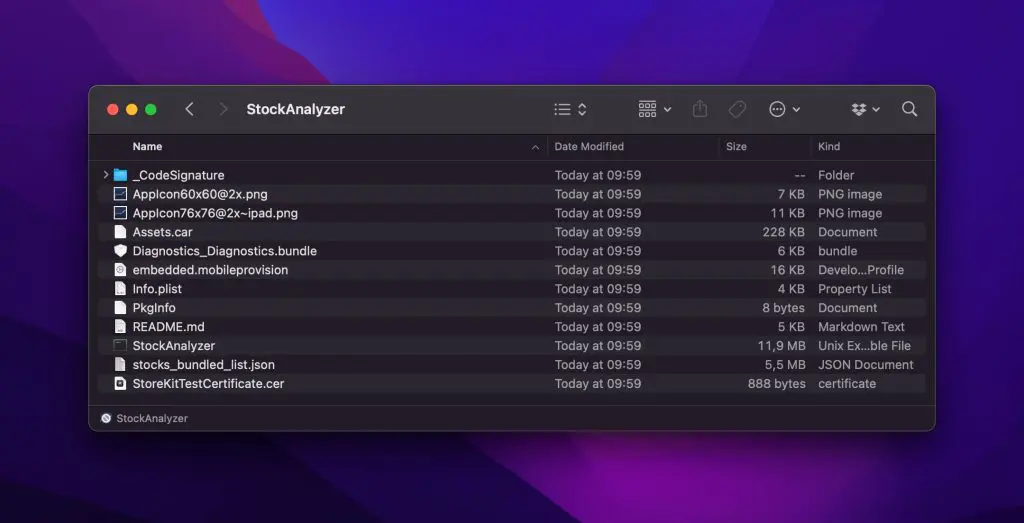The image size is (1024, 523).
Task: Click the 5,5 MB size value
Action: (784, 364)
